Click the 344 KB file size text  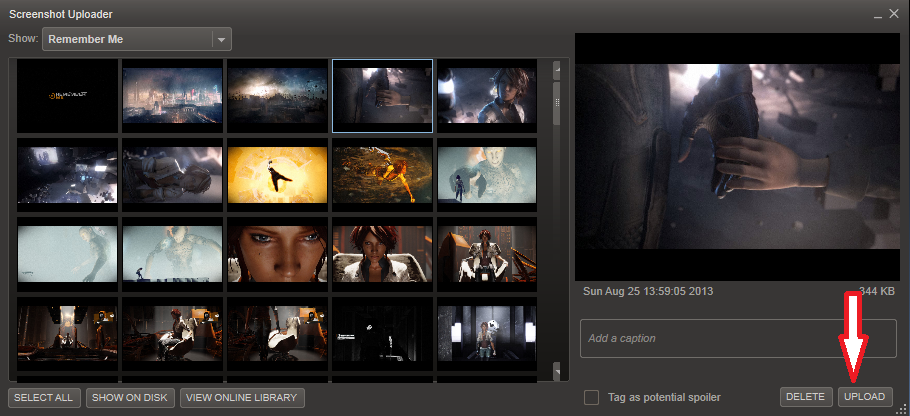[x=877, y=291]
